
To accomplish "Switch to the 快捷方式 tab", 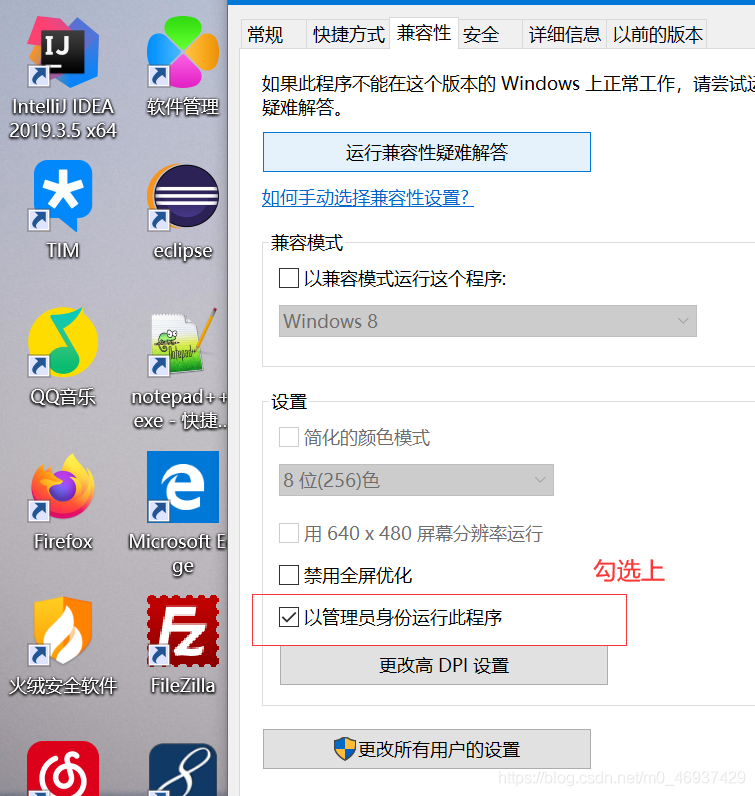I will coord(348,35).
